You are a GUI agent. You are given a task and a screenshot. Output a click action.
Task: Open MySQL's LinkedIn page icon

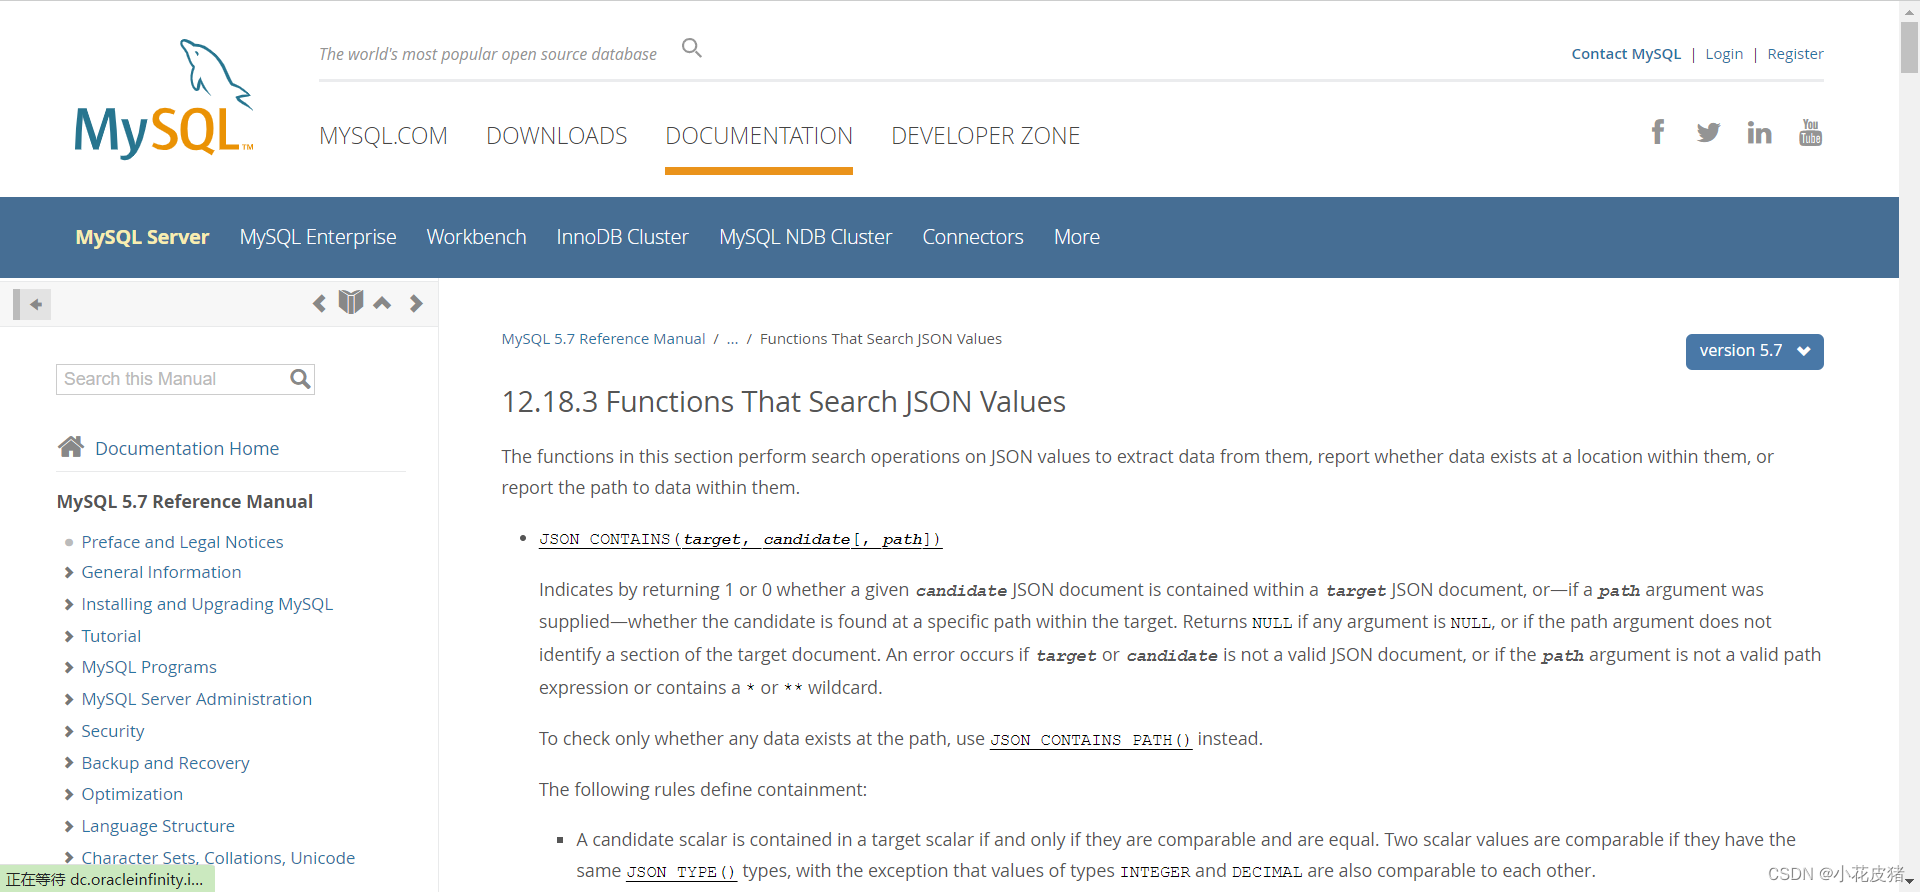point(1759,132)
